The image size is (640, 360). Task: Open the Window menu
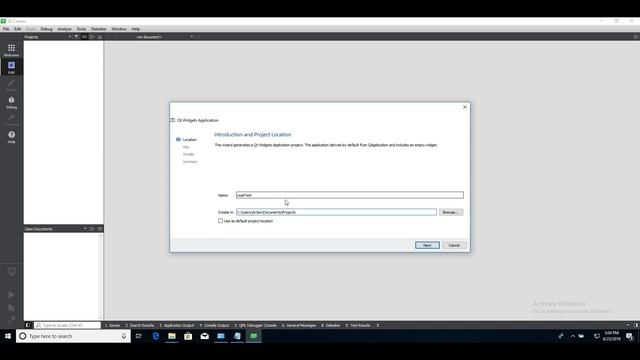pos(119,29)
